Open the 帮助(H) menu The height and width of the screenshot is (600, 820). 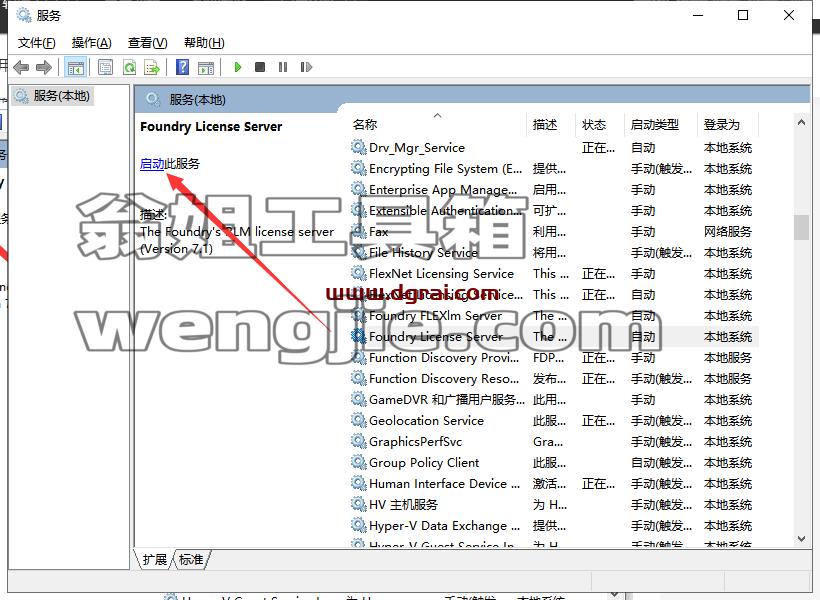tap(204, 43)
